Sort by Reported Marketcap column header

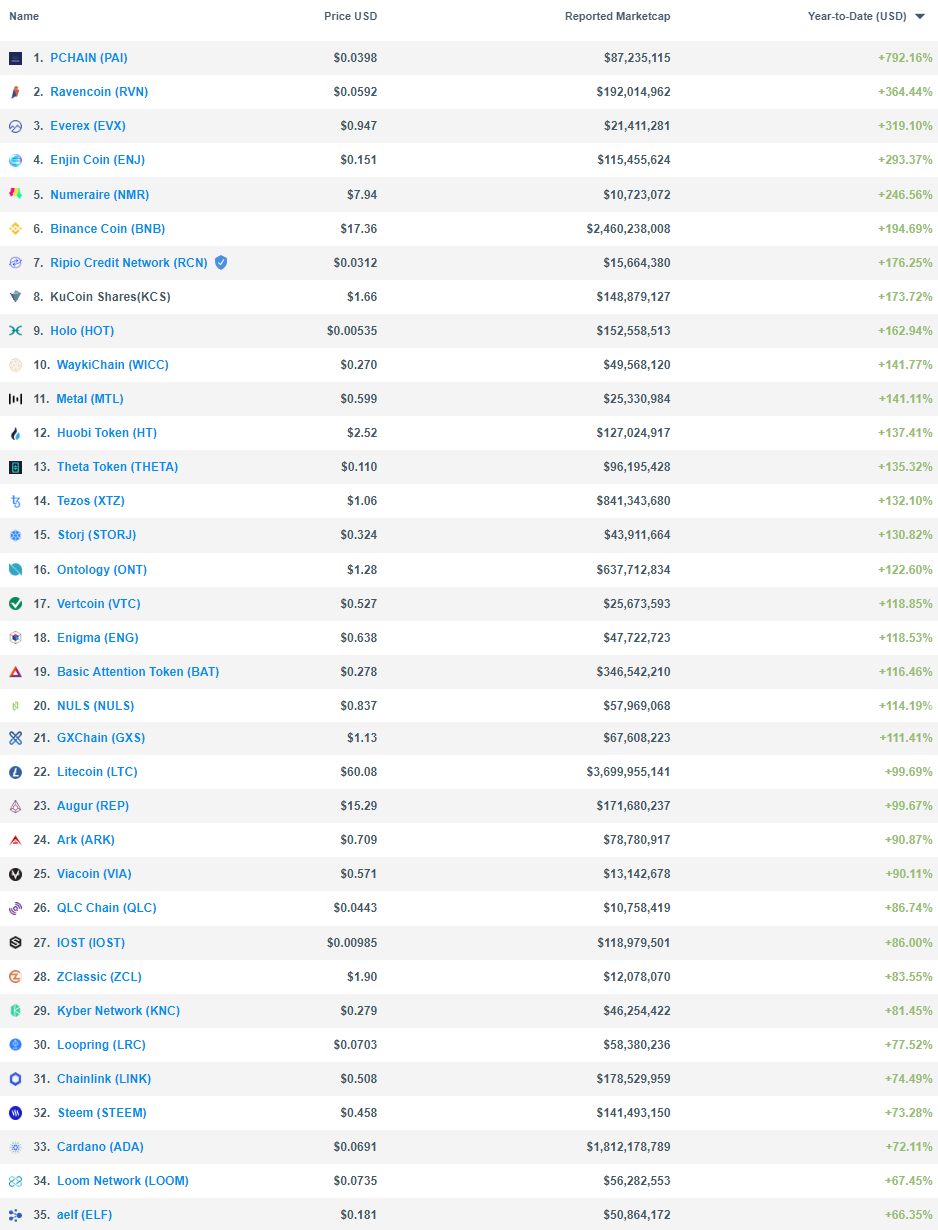pos(617,16)
